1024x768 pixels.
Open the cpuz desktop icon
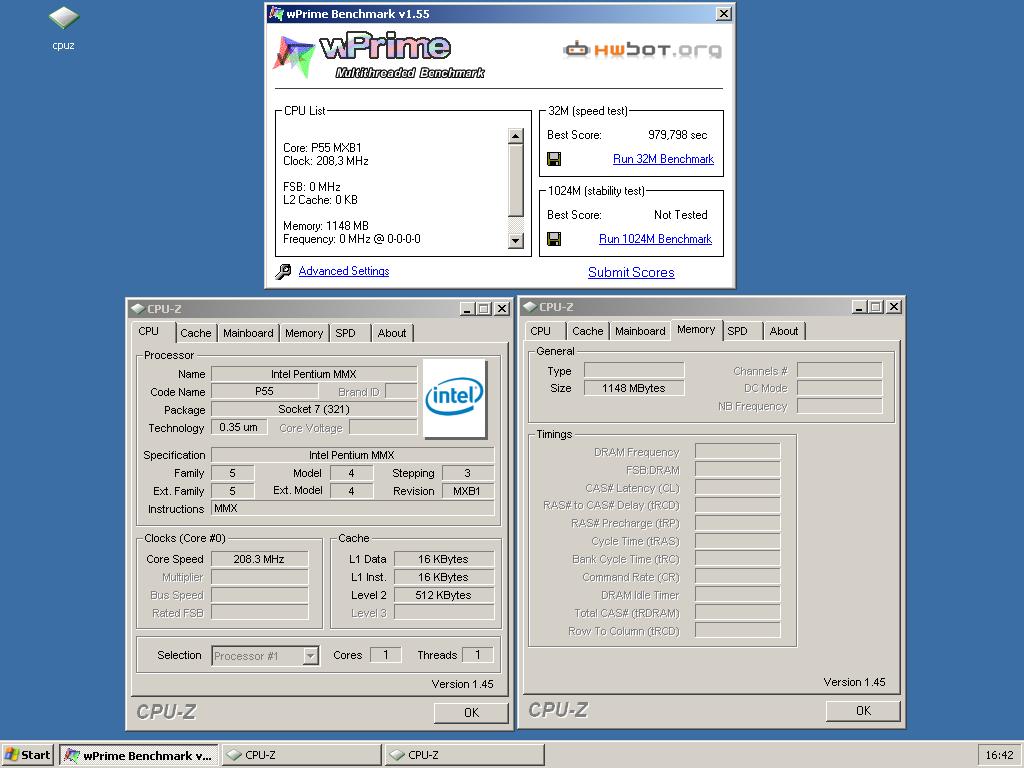pyautogui.click(x=63, y=27)
